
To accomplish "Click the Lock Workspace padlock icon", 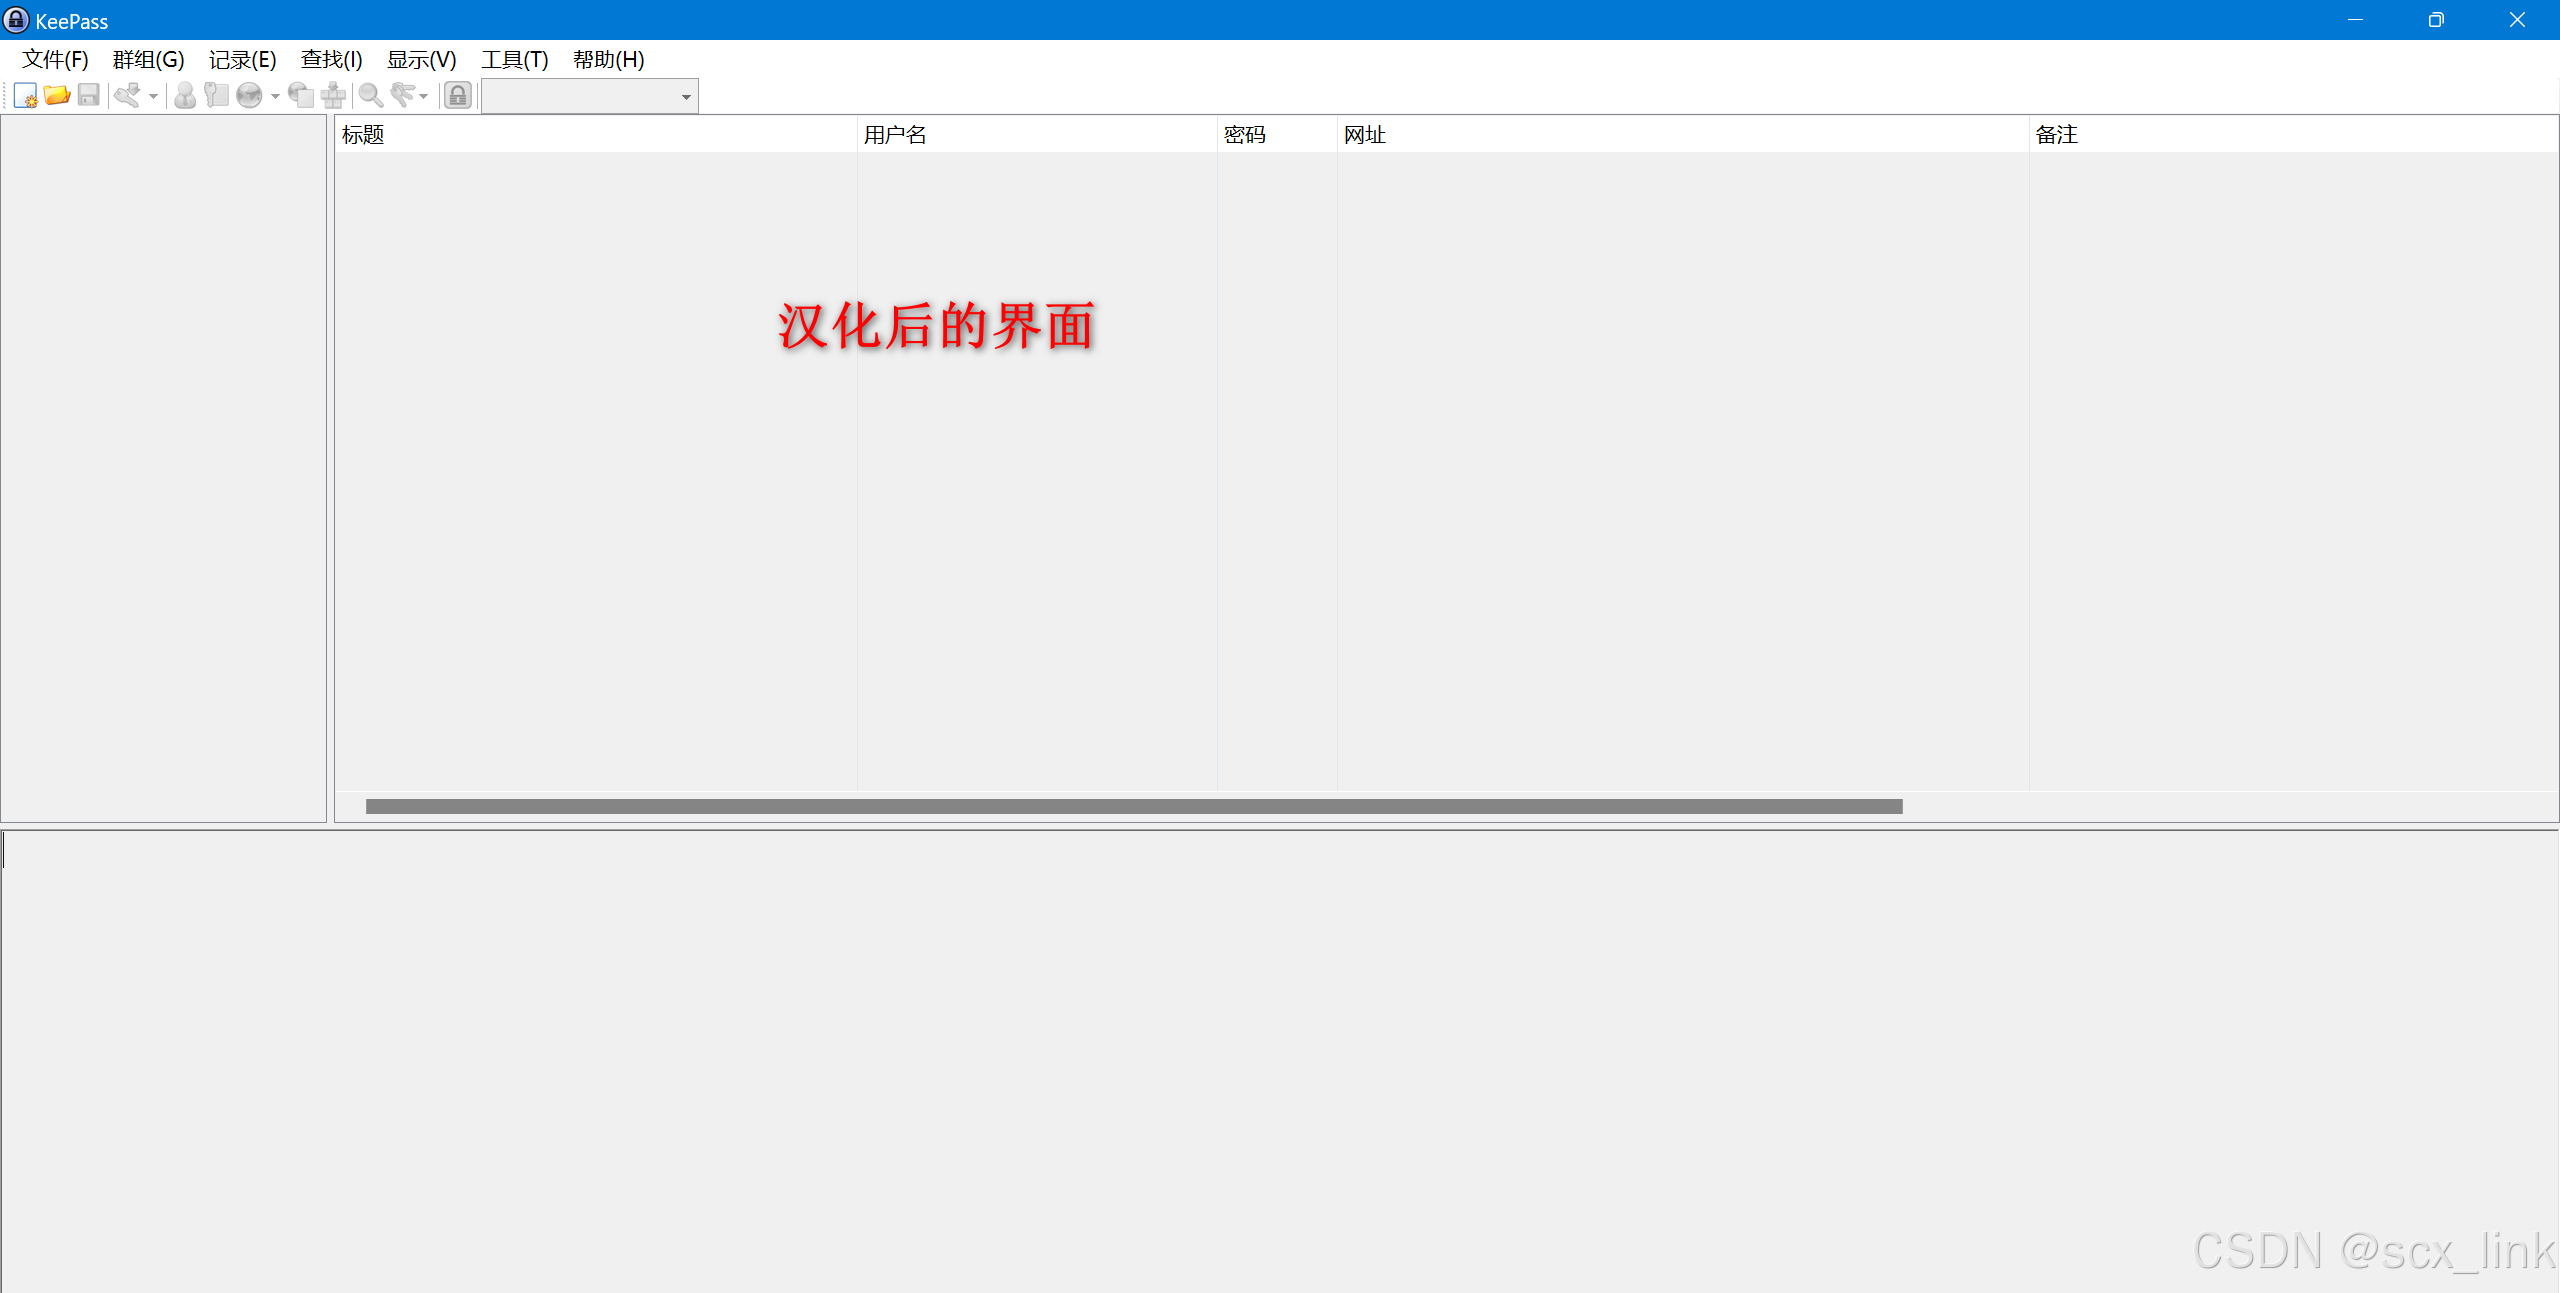I will [x=457, y=96].
